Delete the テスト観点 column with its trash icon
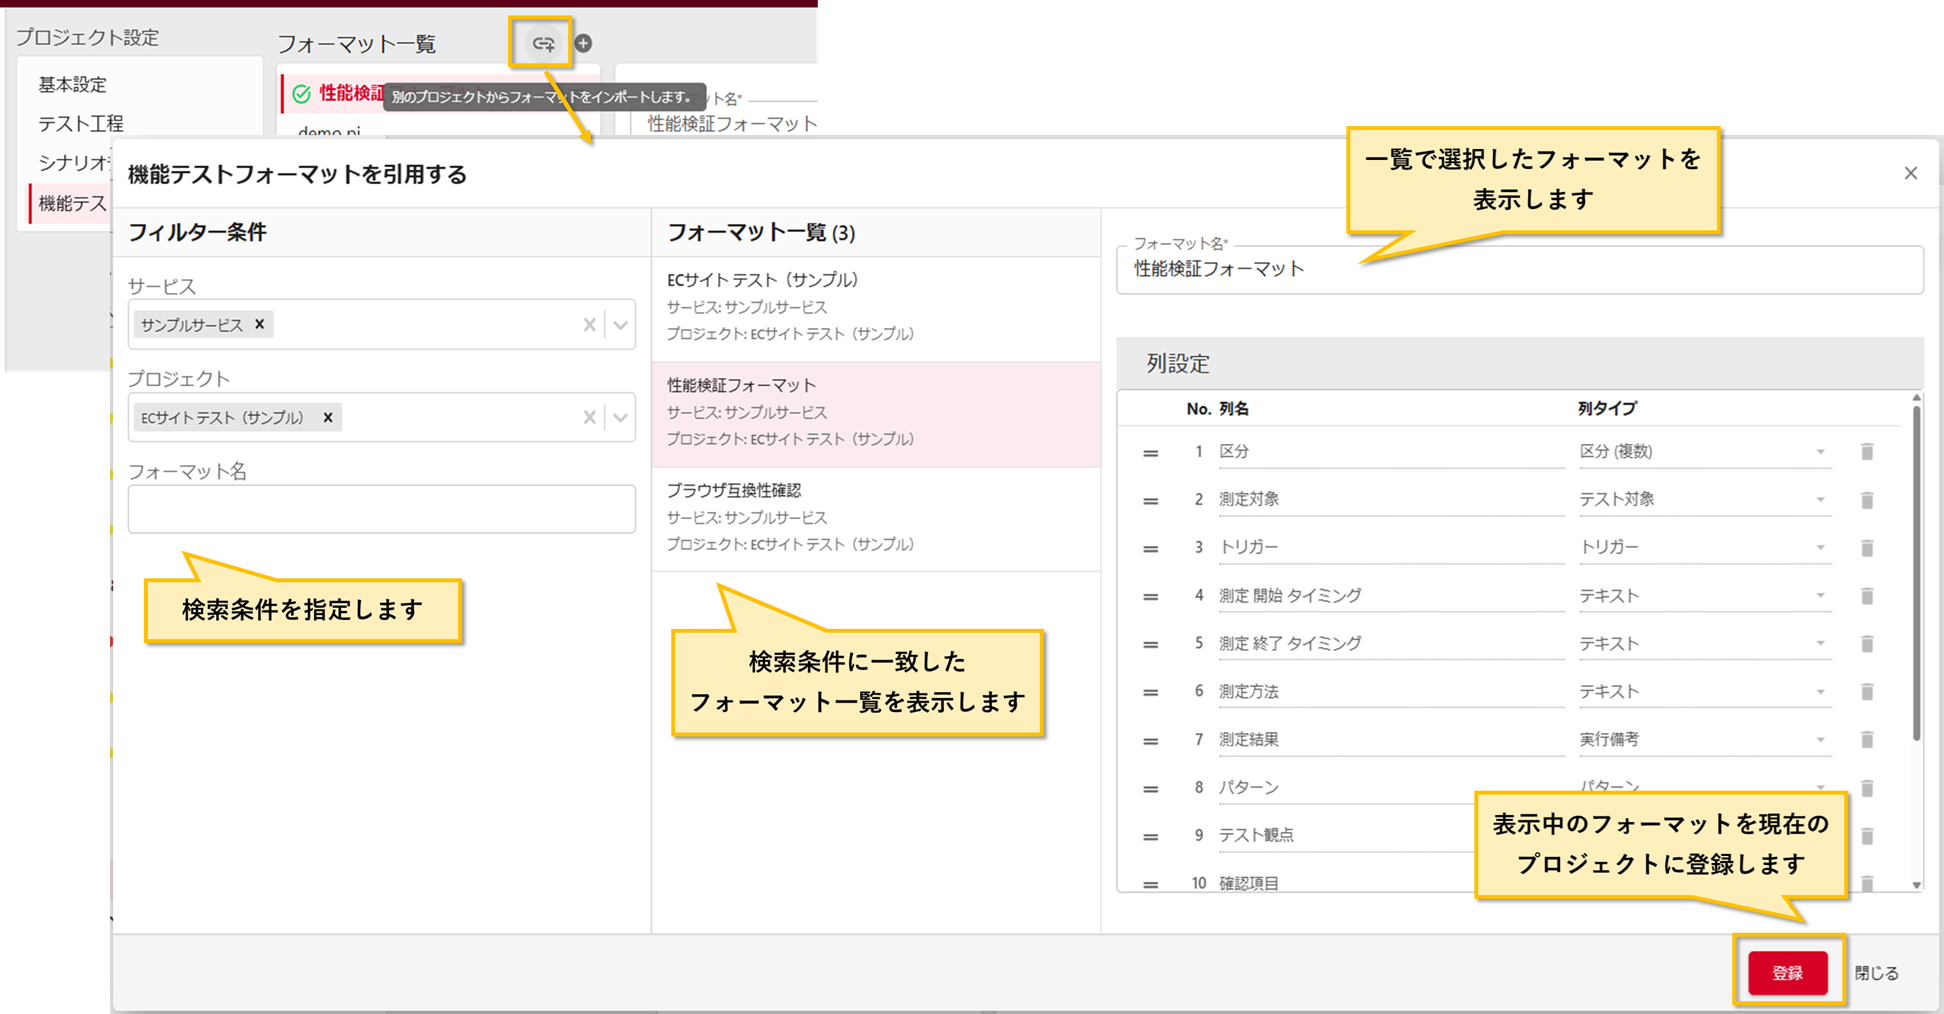Screen dimensions: 1944x1014 point(1868,835)
